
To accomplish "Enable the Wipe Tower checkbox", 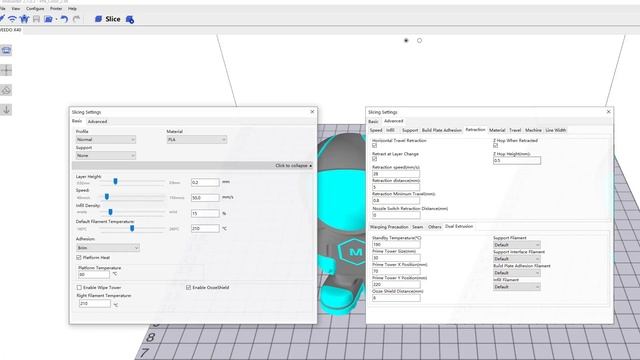I will click(79, 287).
